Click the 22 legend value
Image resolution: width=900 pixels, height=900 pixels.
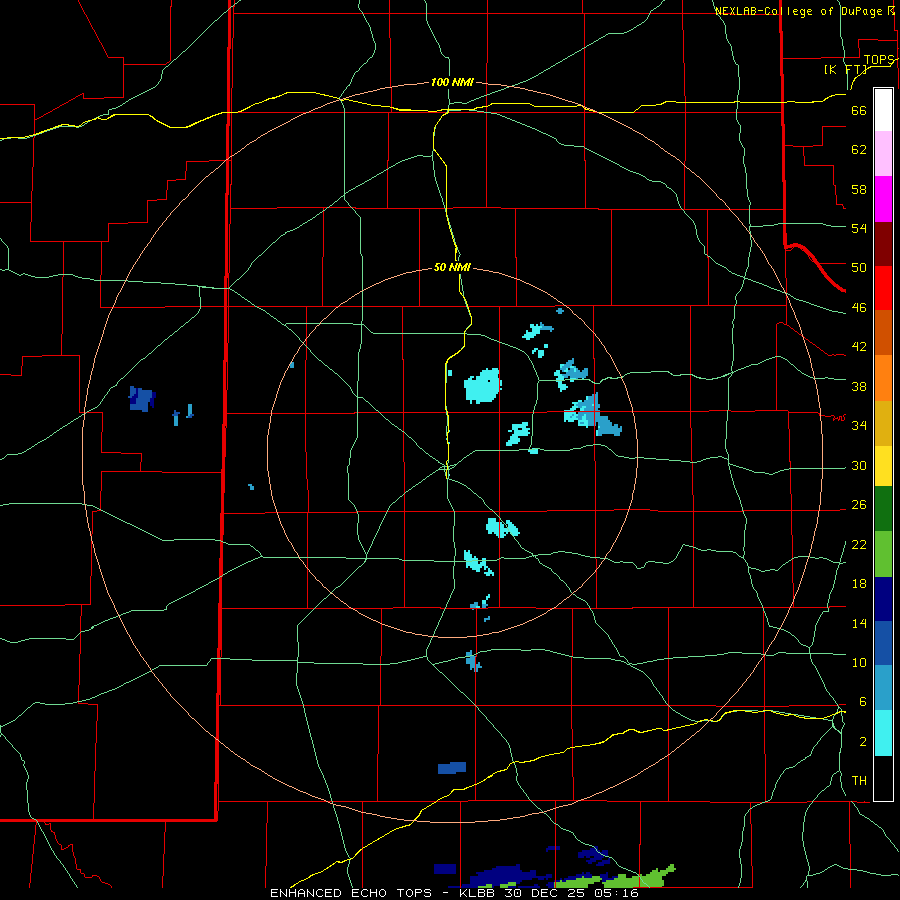pyautogui.click(x=859, y=545)
